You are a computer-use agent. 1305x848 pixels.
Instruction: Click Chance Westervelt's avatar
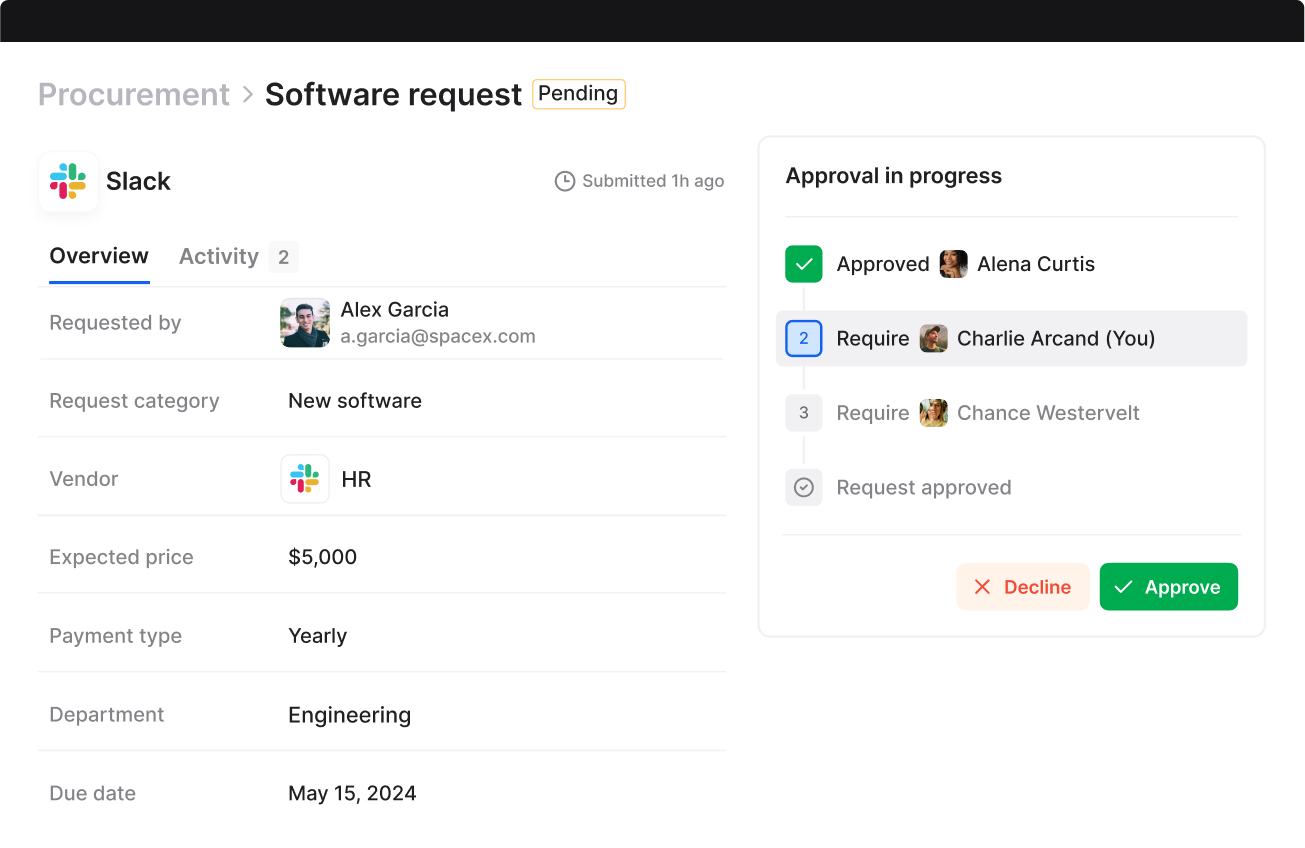pyautogui.click(x=934, y=413)
